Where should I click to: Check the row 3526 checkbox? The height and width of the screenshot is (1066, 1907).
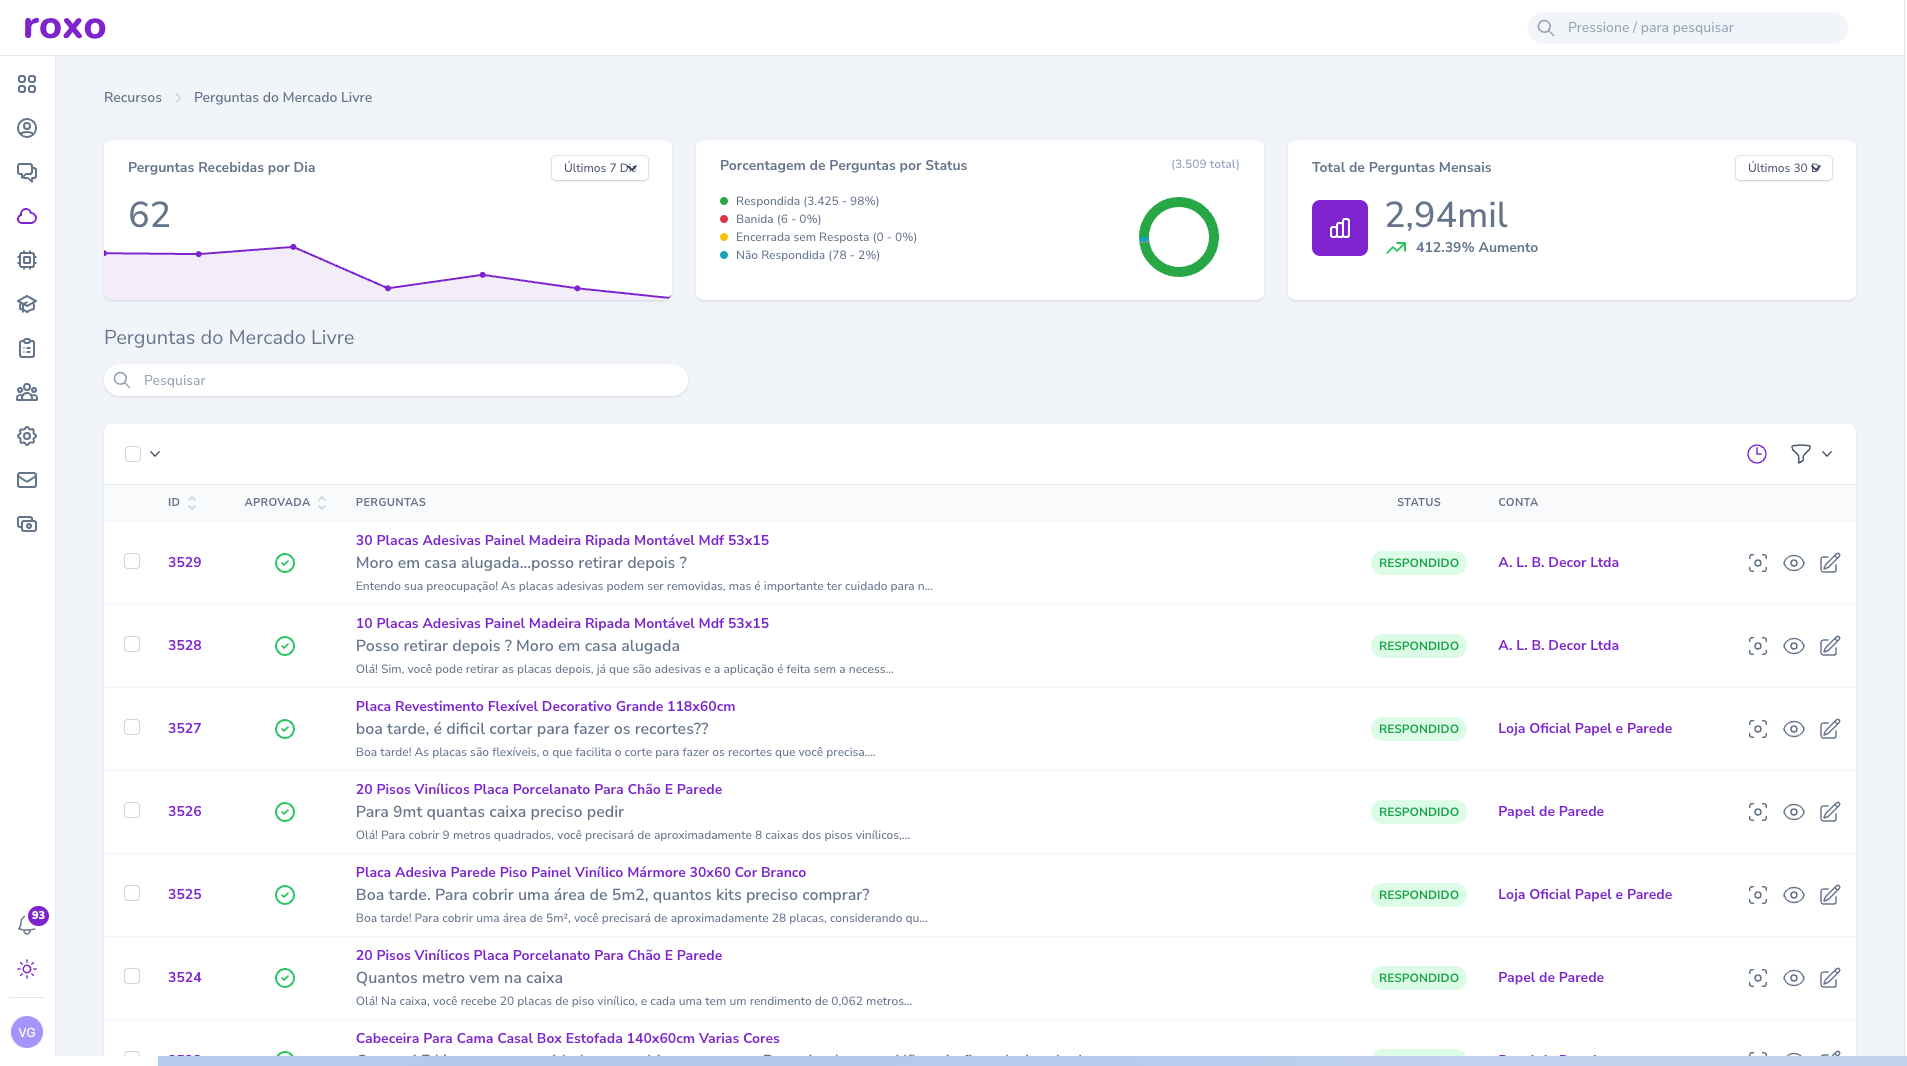coord(132,810)
